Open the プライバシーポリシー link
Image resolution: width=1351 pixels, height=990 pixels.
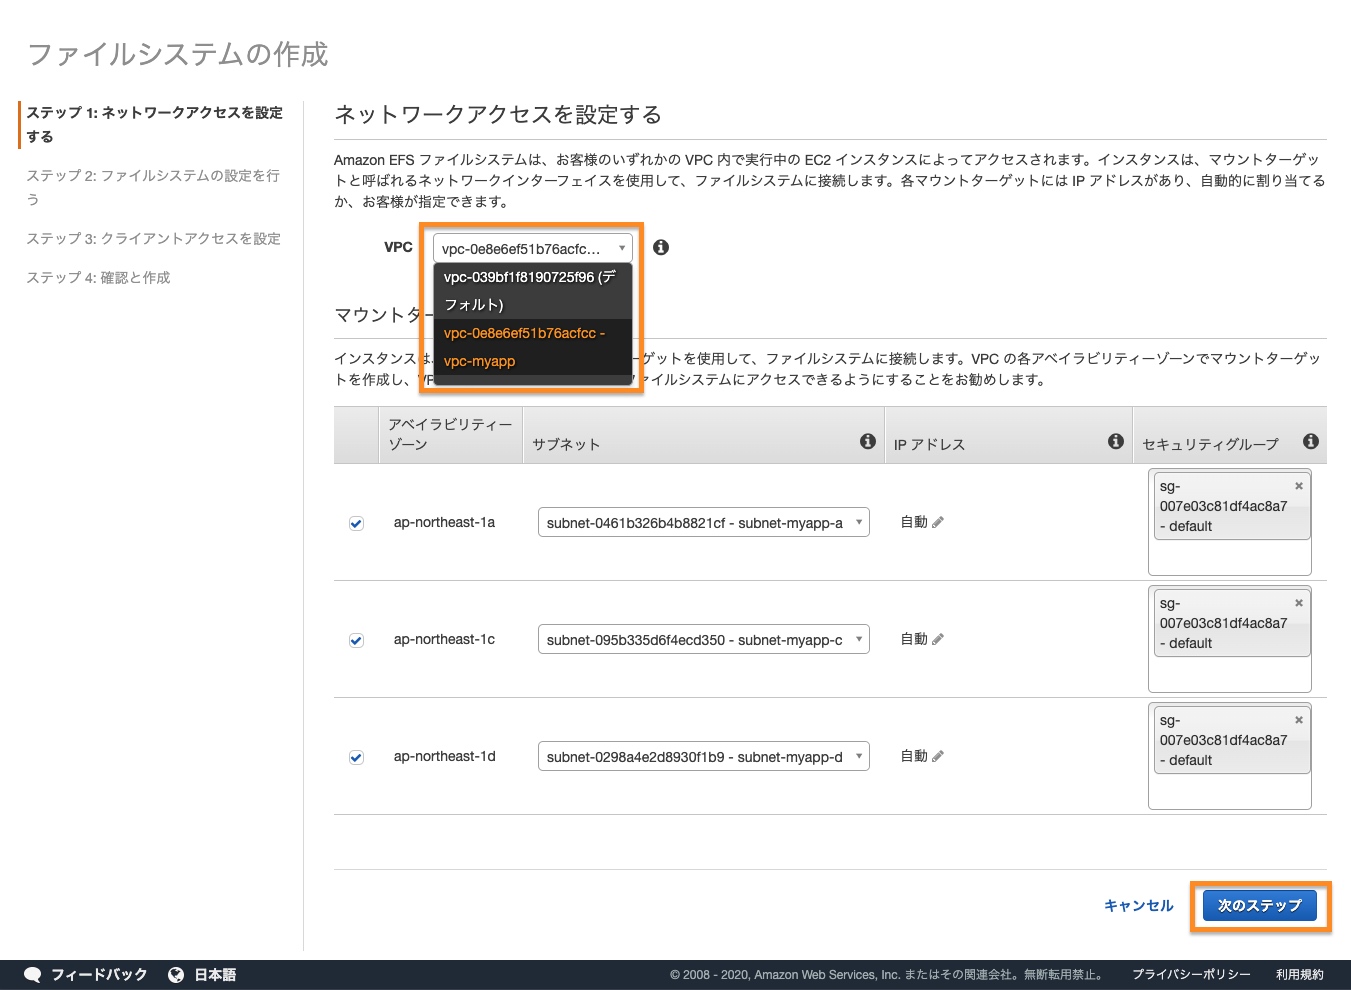tap(1191, 975)
